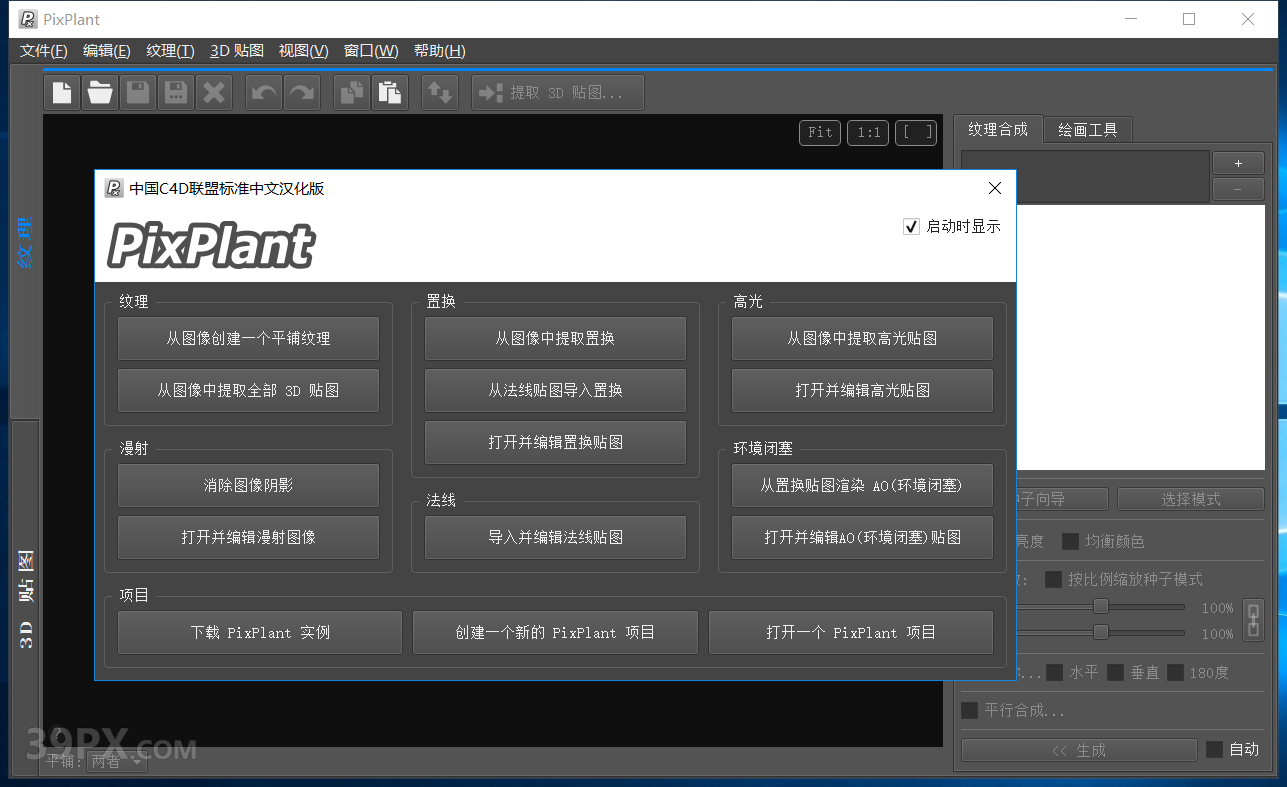Select the 纹理 vertical side tab
Screen dimensions: 1287x787
click(x=26, y=243)
